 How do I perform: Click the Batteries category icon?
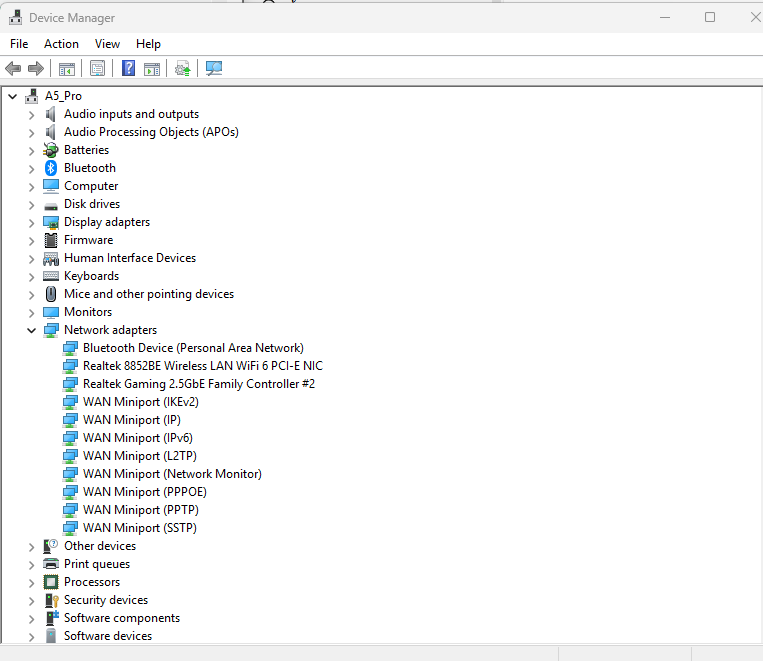pos(51,150)
